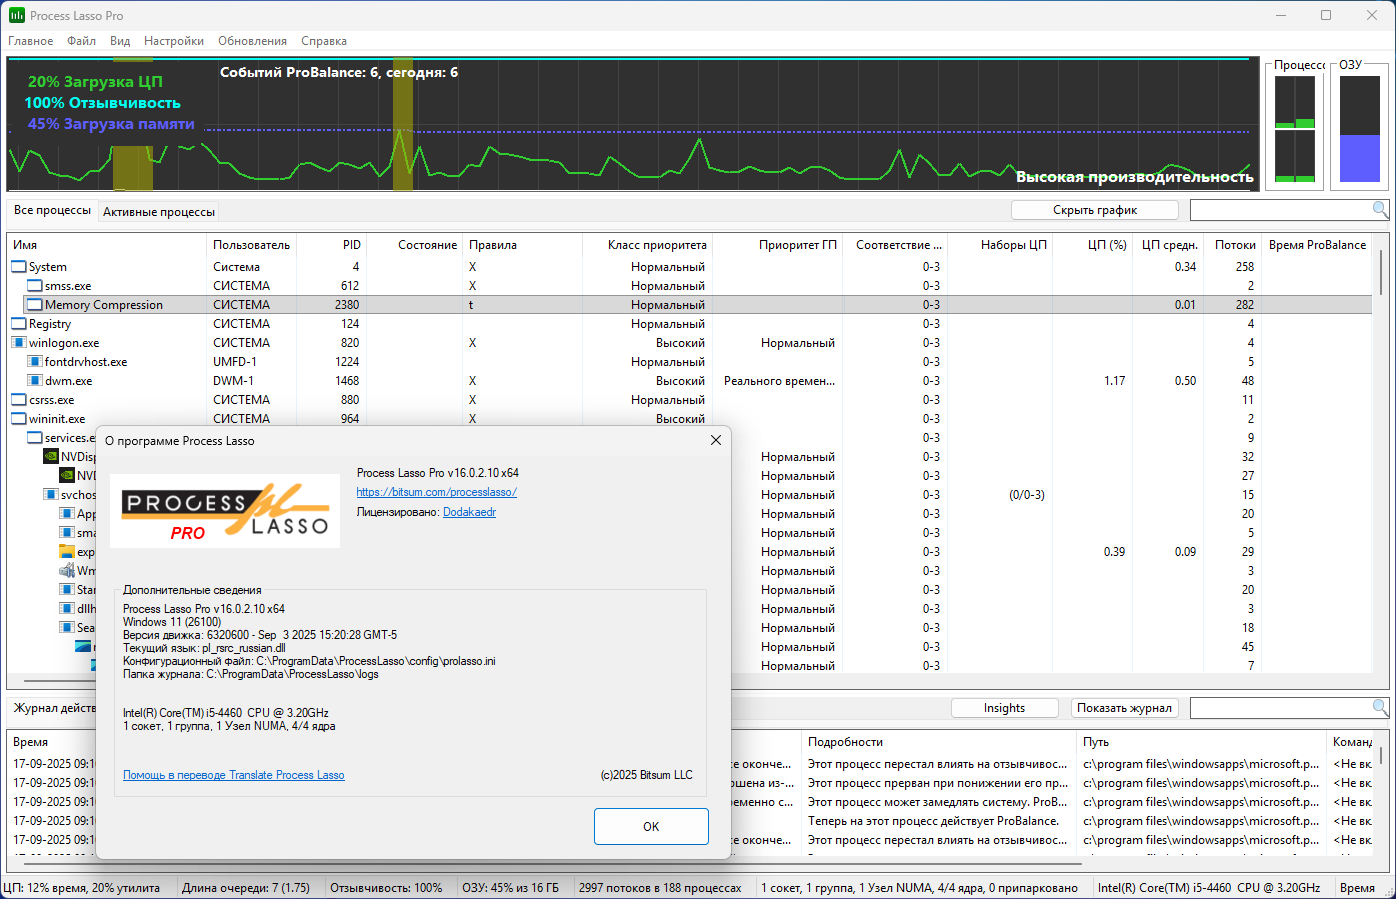Viewport: 1396px width, 899px height.
Task: Click the csrss.exe process icon
Action: pos(19,400)
